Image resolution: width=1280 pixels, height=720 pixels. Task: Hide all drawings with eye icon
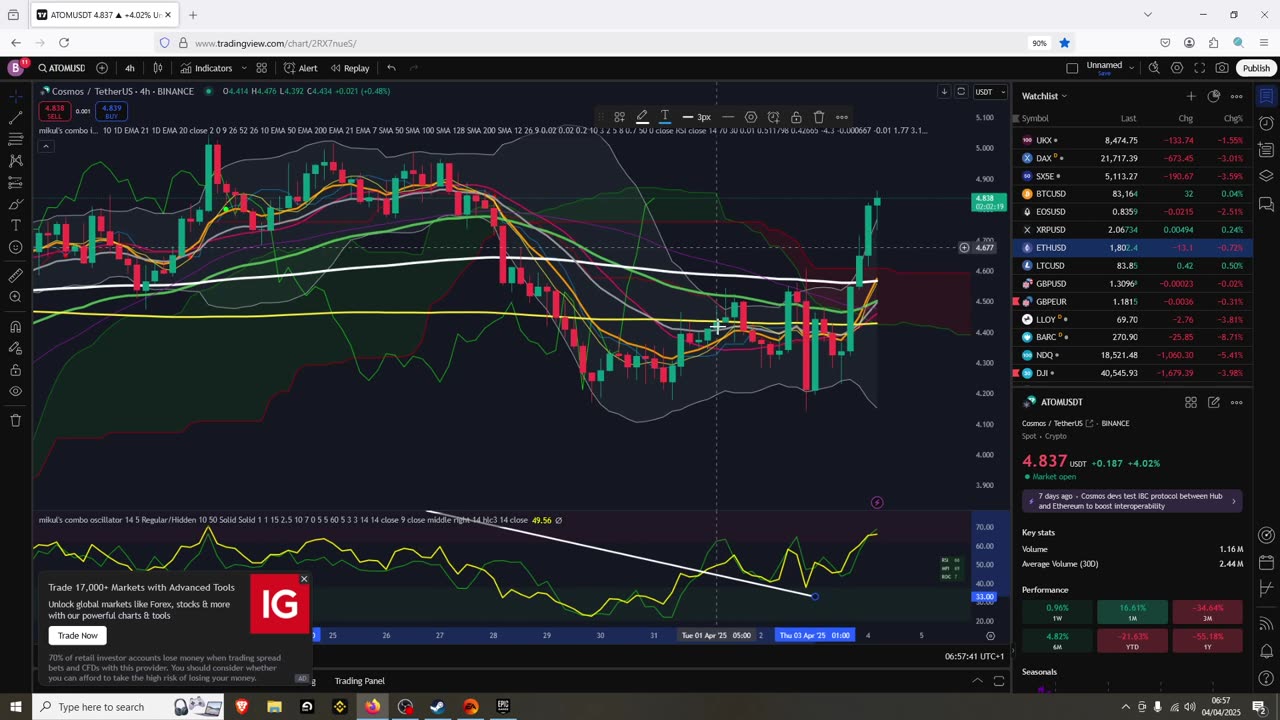15,392
